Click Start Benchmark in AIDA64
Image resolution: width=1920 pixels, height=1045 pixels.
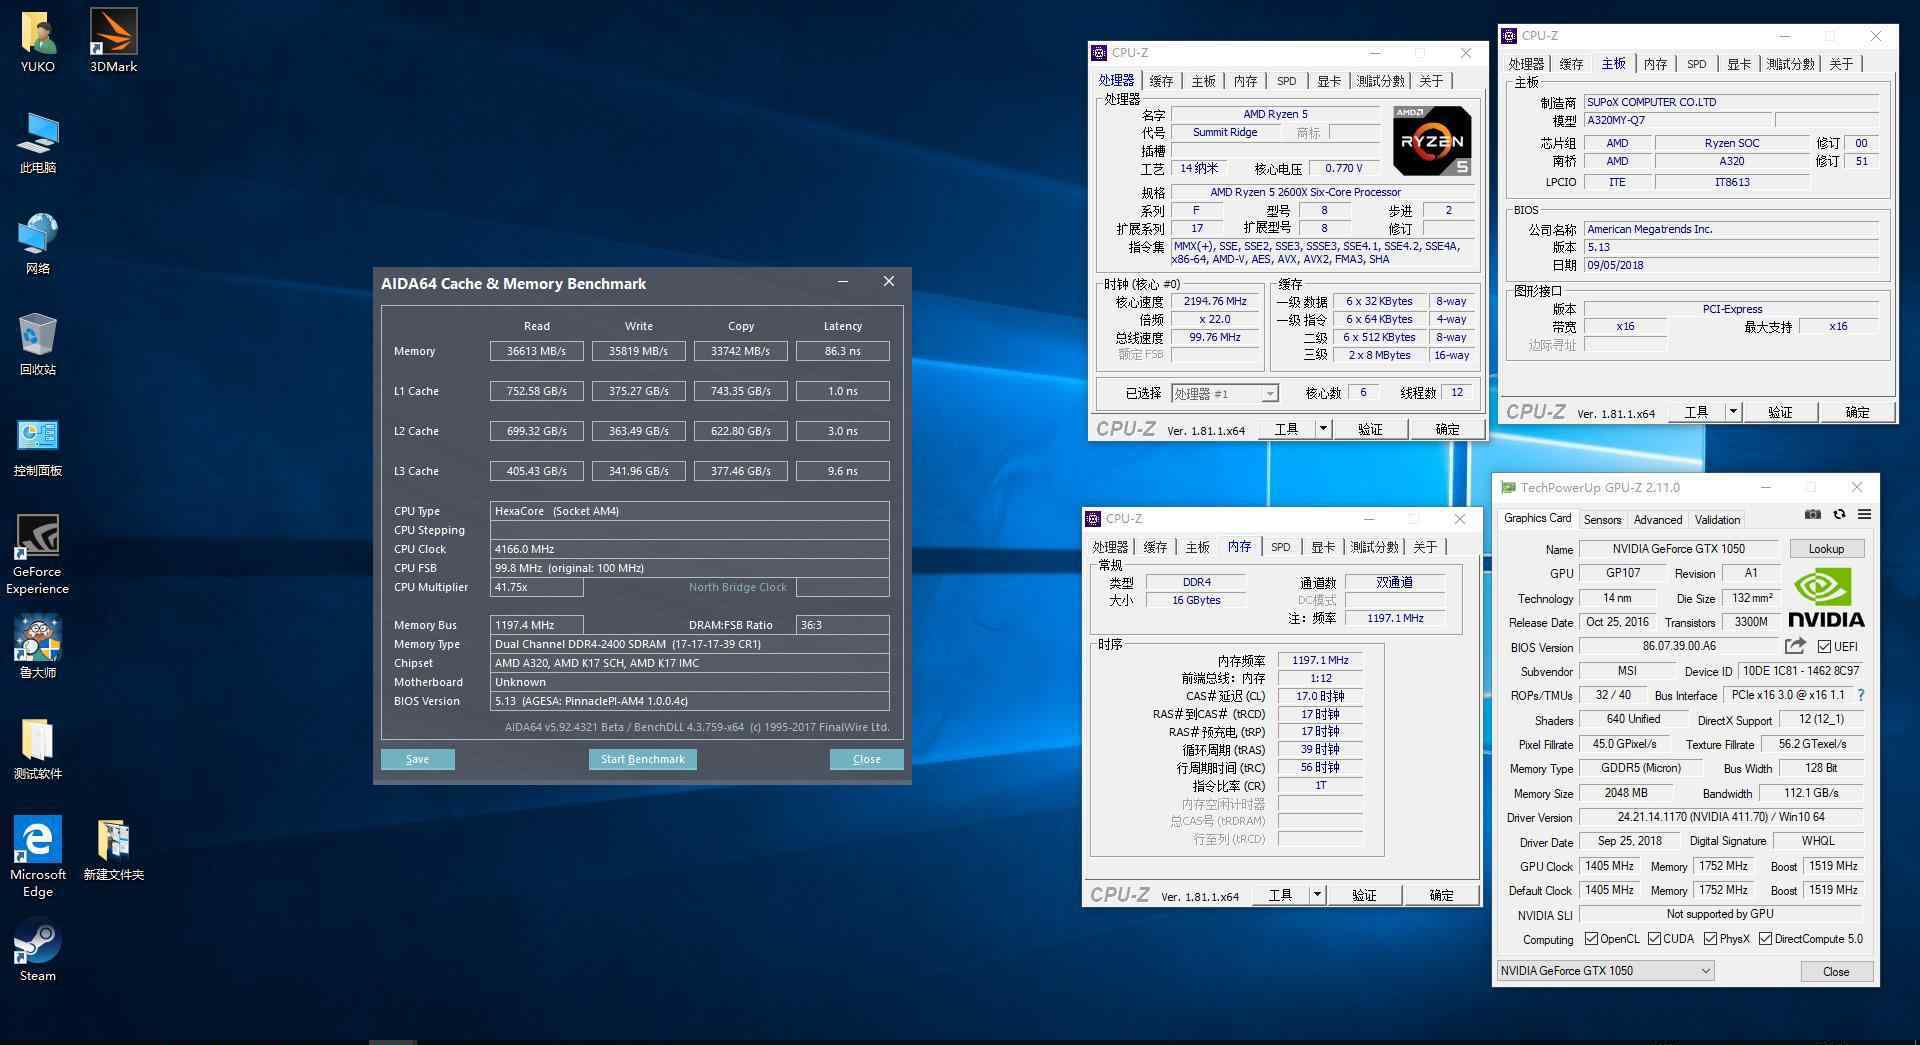click(643, 760)
